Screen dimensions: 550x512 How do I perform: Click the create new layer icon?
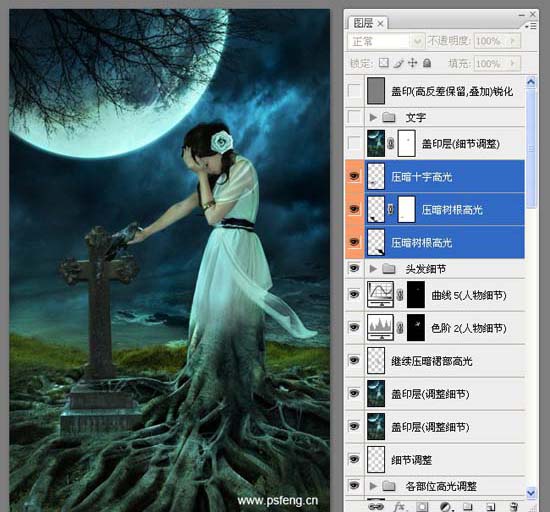(491, 507)
